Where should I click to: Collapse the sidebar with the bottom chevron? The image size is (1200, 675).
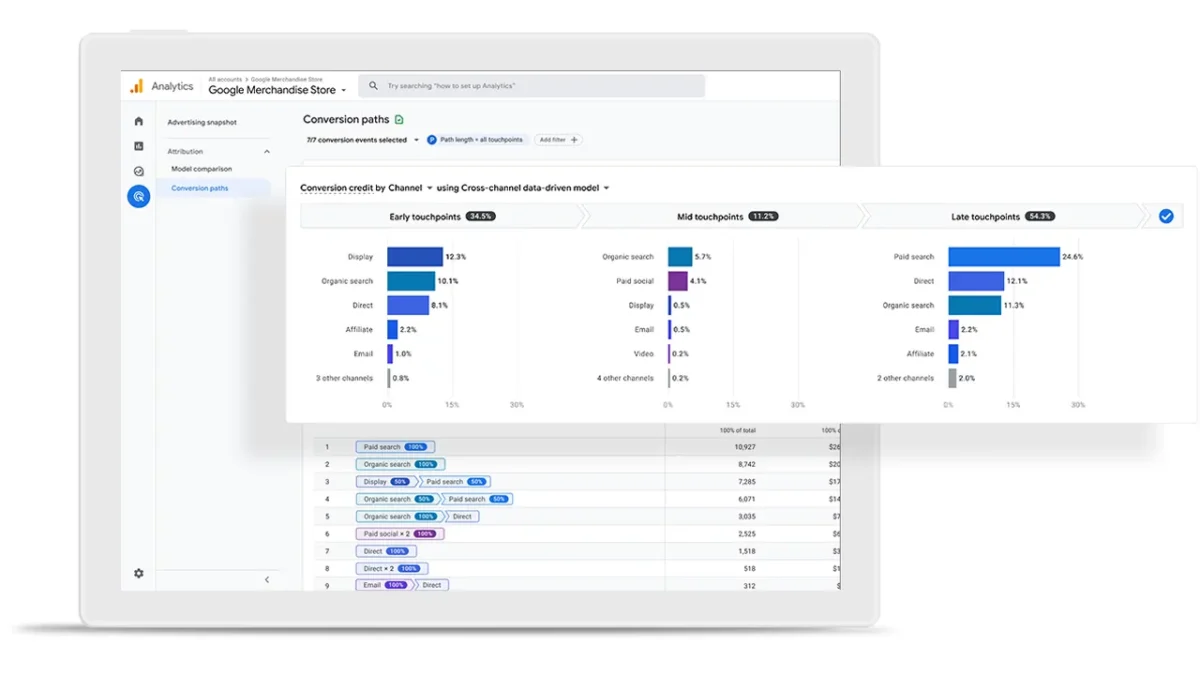266,580
